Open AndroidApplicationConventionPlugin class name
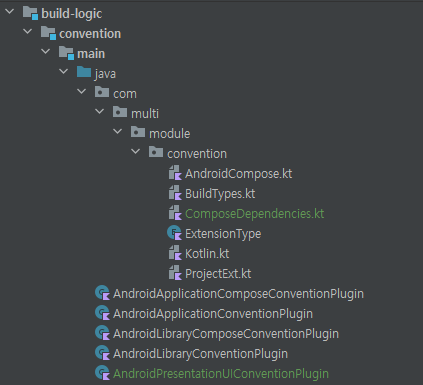423x385 pixels. click(x=213, y=314)
